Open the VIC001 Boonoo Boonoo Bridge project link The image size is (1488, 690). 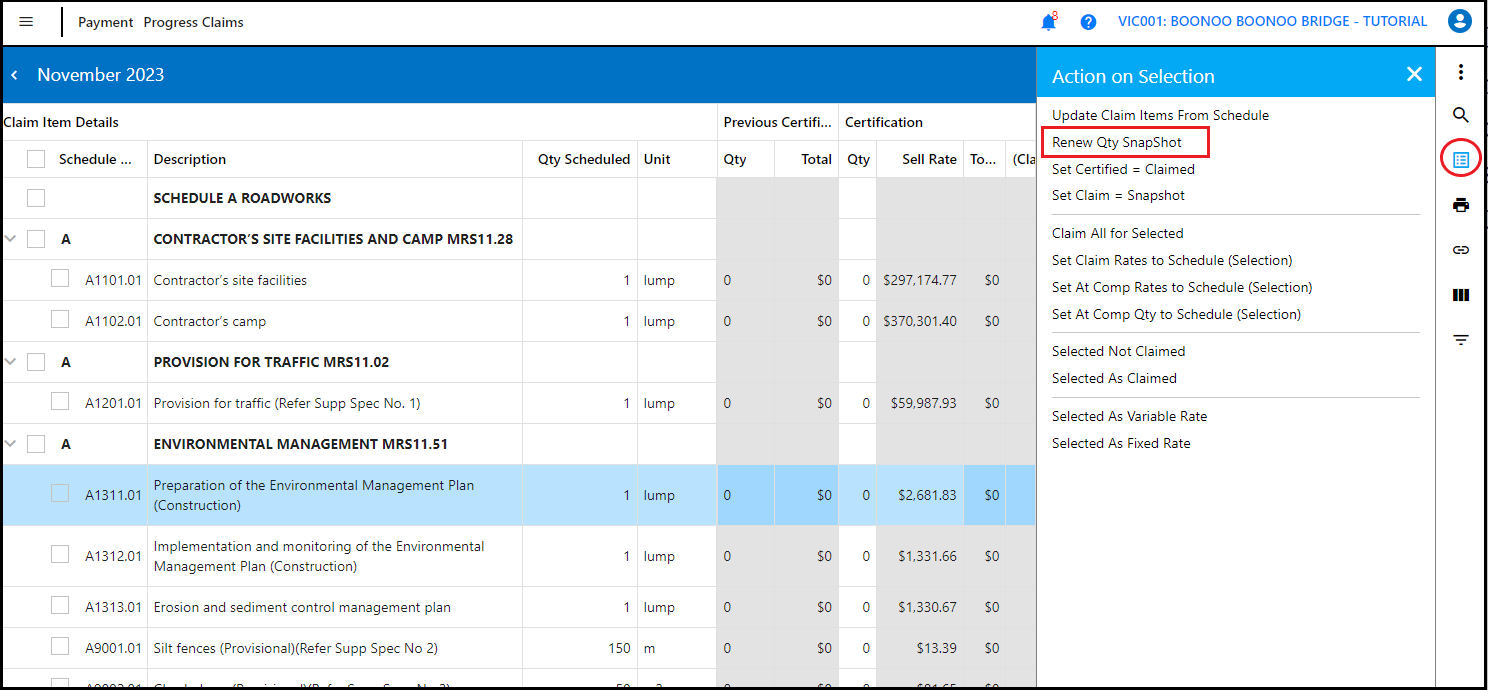(x=1272, y=21)
